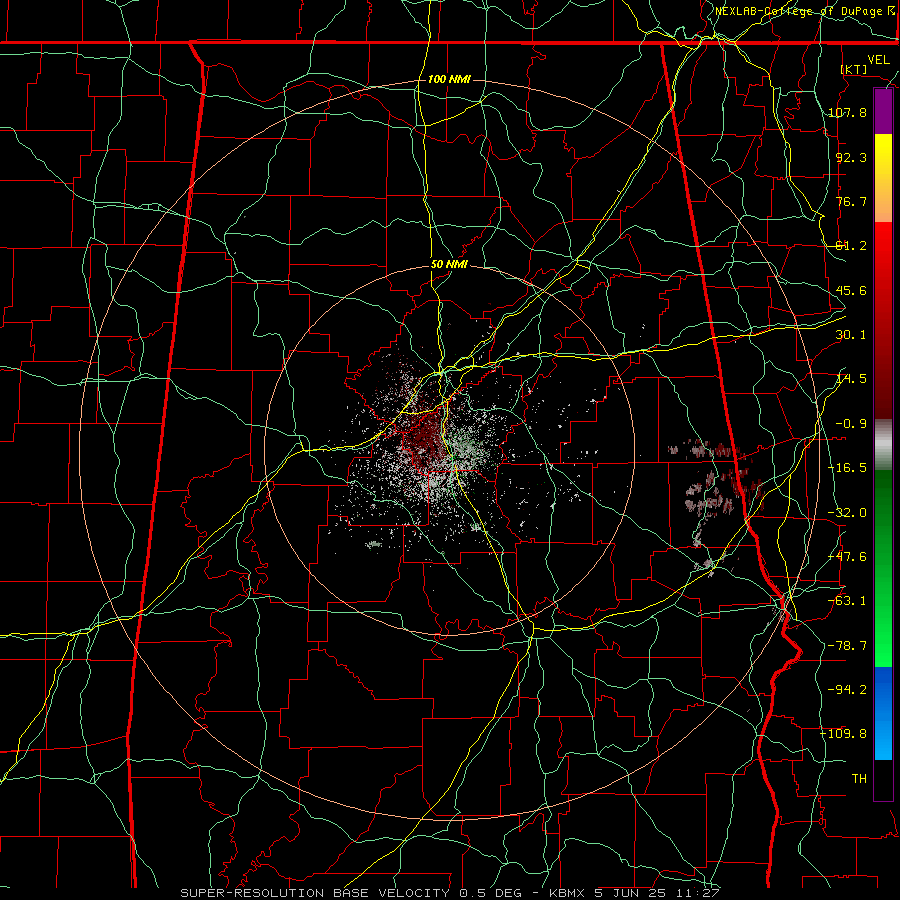
Task: Click the KBMX radar site identifier
Action: tap(567, 893)
